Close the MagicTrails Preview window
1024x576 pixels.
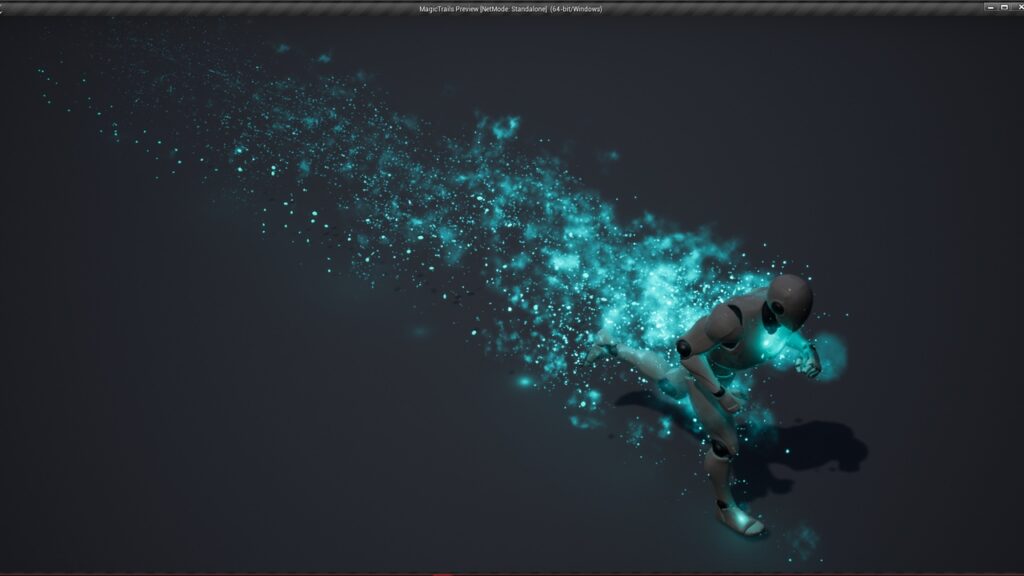tap(1017, 7)
